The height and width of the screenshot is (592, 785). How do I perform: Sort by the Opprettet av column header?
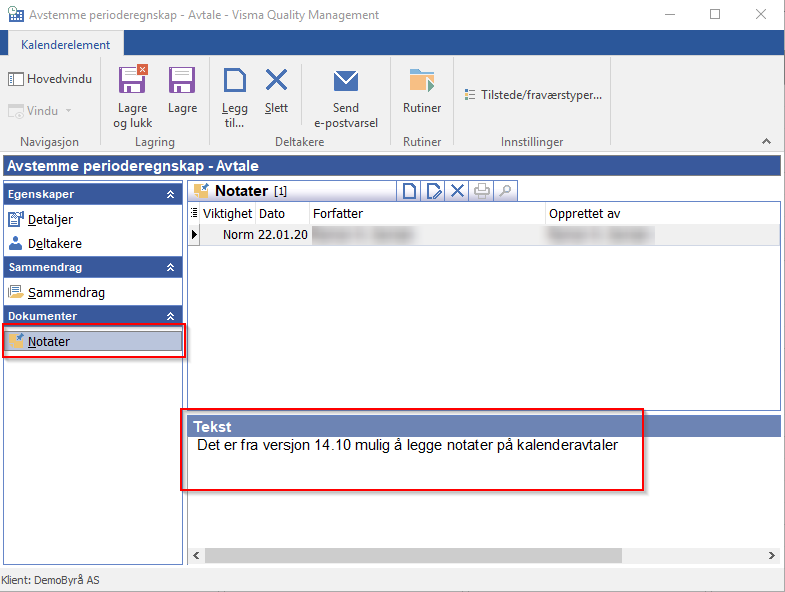(662, 213)
